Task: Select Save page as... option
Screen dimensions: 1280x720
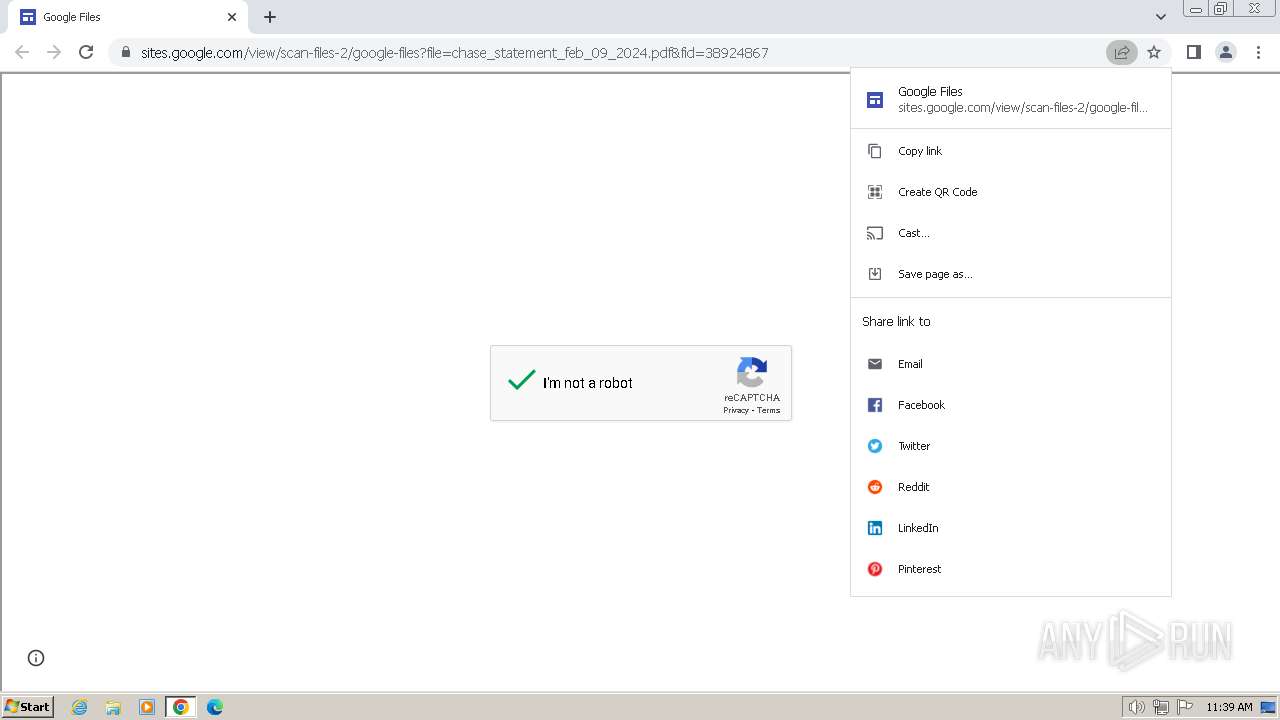Action: [x=1010, y=274]
